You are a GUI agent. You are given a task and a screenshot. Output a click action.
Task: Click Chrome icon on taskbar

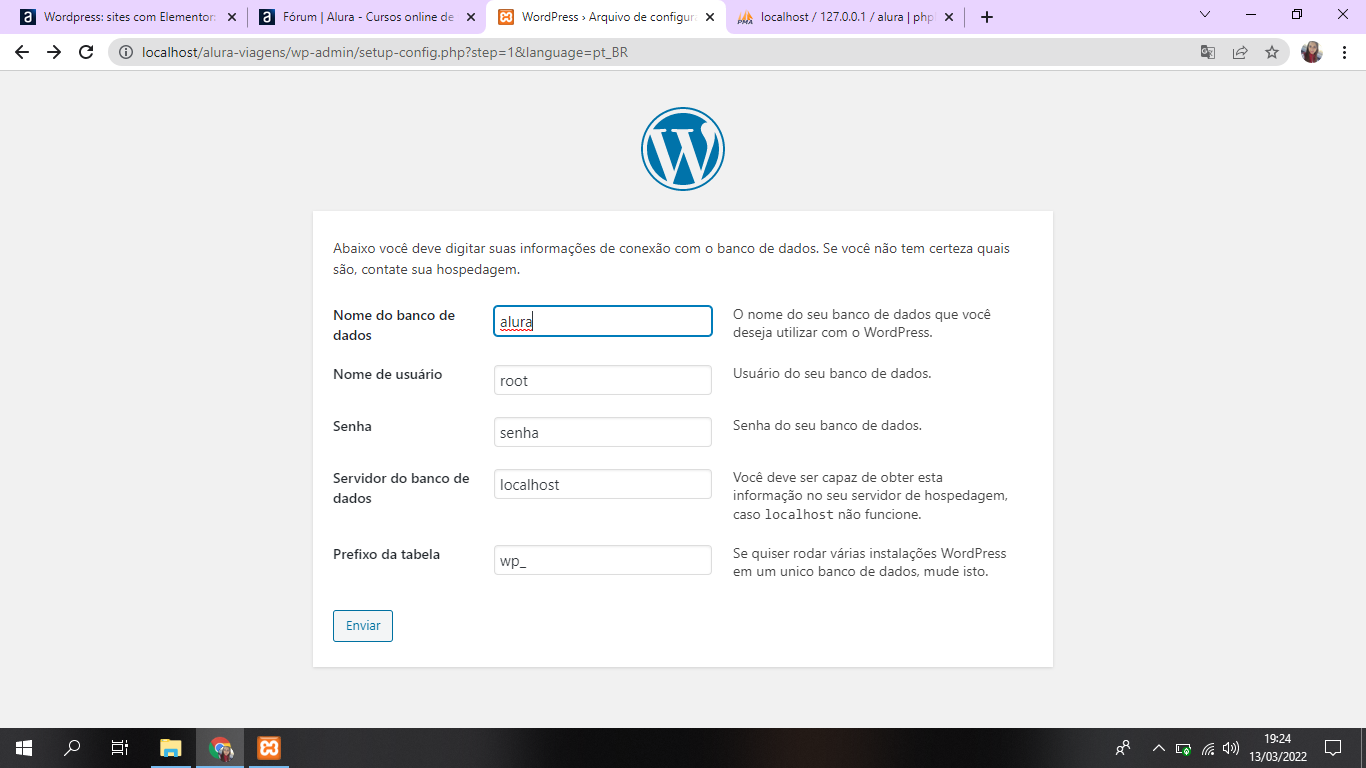click(220, 748)
